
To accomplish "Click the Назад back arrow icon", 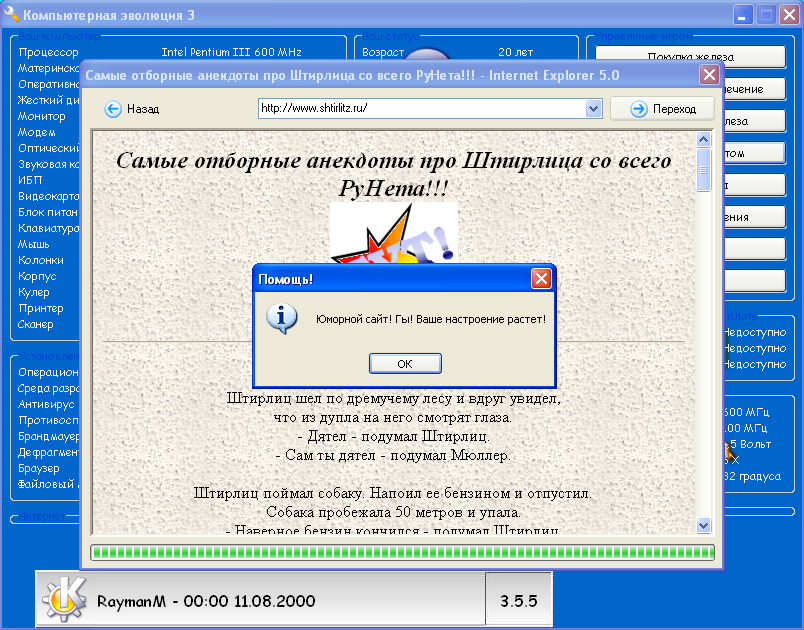I will click(x=113, y=109).
